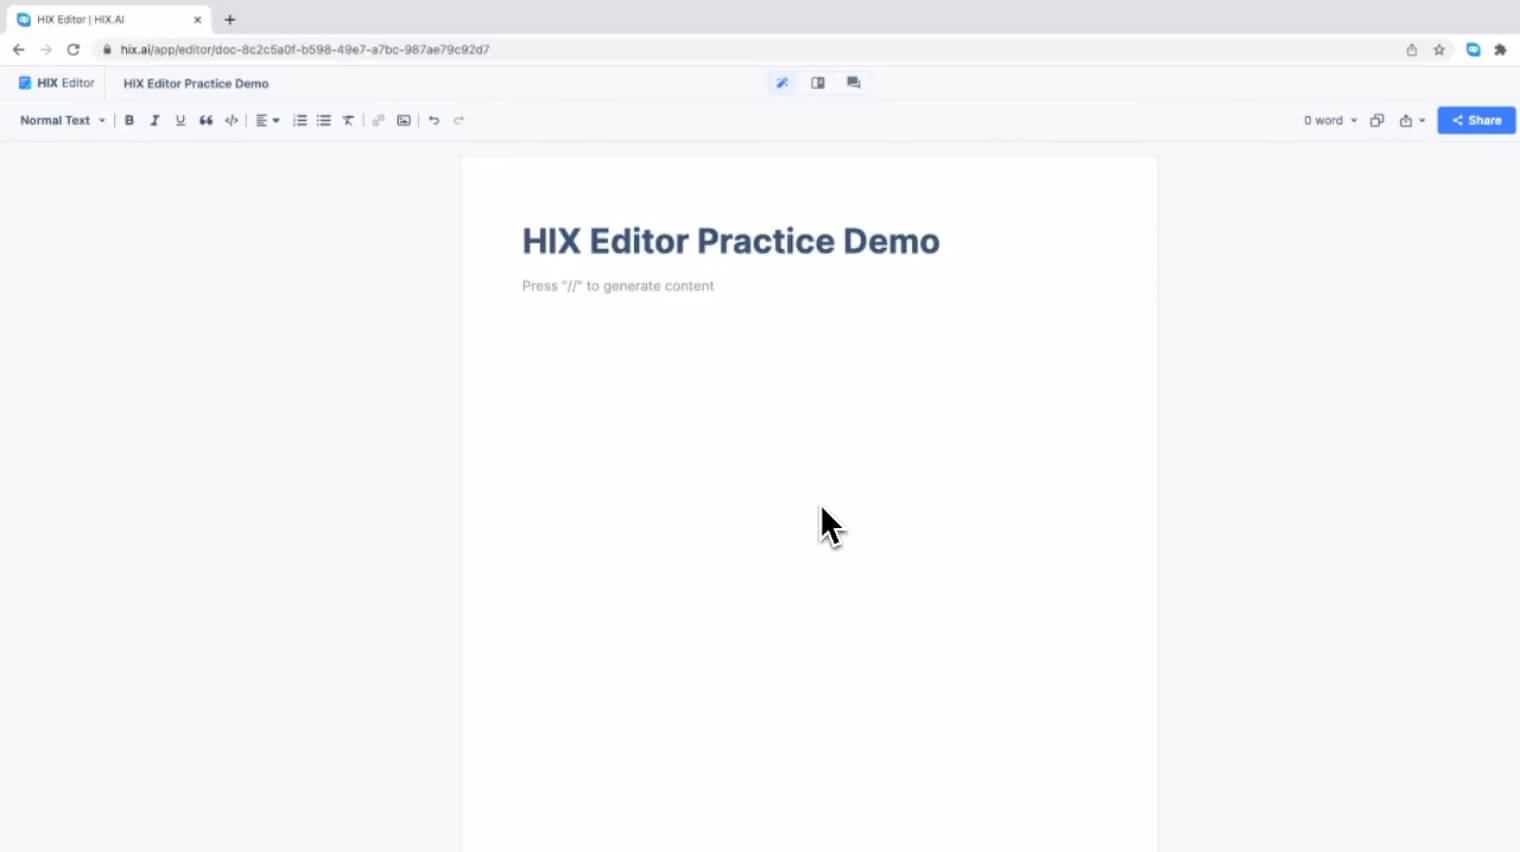This screenshot has height=852, width=1520.
Task: Create a bulleted list
Action: tap(324, 120)
